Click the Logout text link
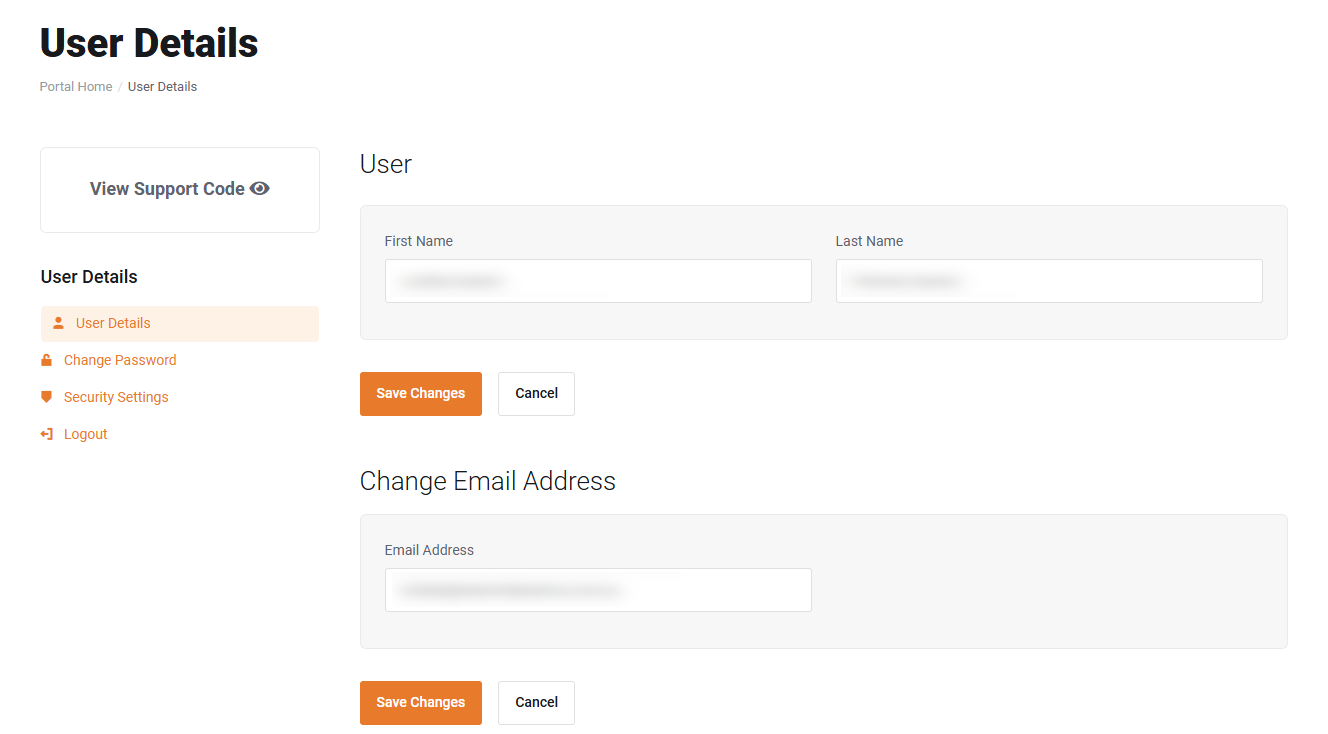Screen dimensions: 1328x734 pyautogui.click(x=86, y=434)
